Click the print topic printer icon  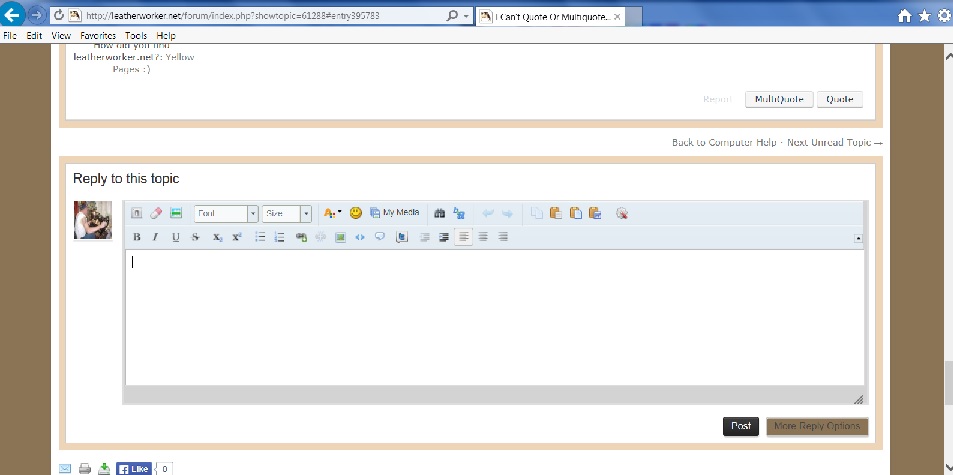pos(85,468)
